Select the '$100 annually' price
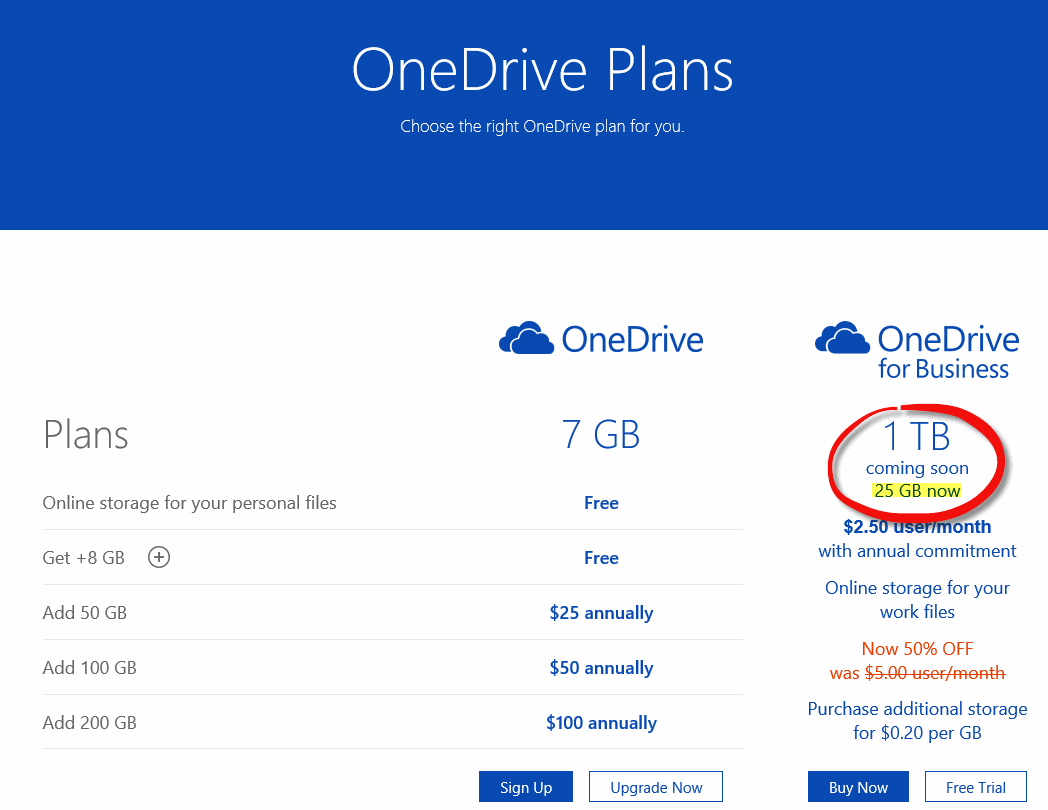Viewport: 1048px width, 810px height. pyautogui.click(x=602, y=722)
